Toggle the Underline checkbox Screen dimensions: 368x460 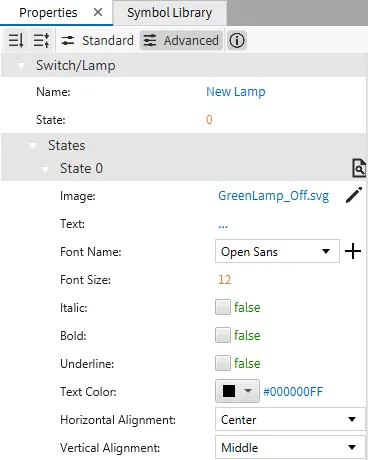point(223,363)
